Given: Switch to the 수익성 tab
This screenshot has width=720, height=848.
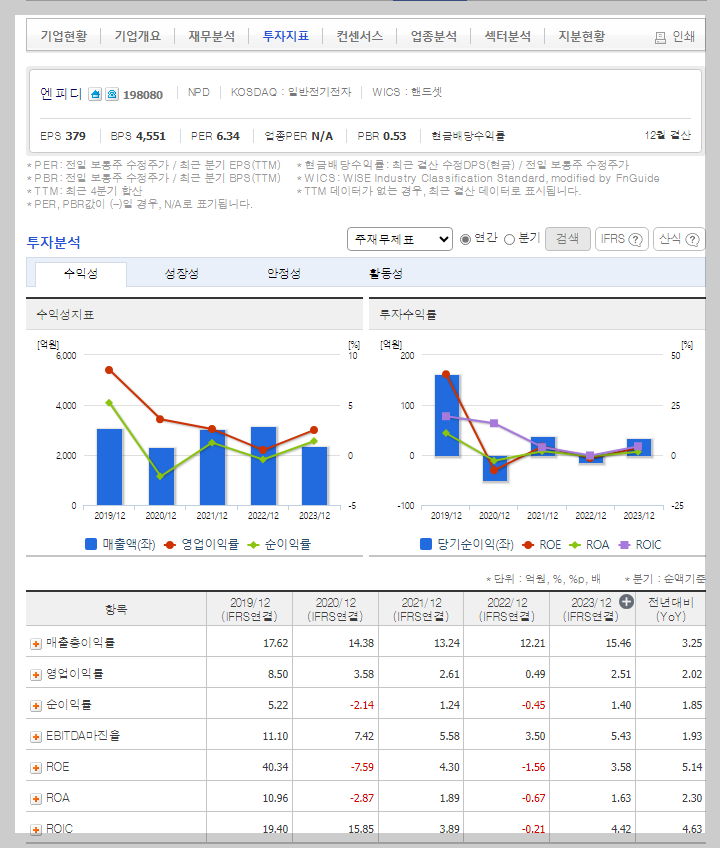Looking at the screenshot, I should pos(81,274).
